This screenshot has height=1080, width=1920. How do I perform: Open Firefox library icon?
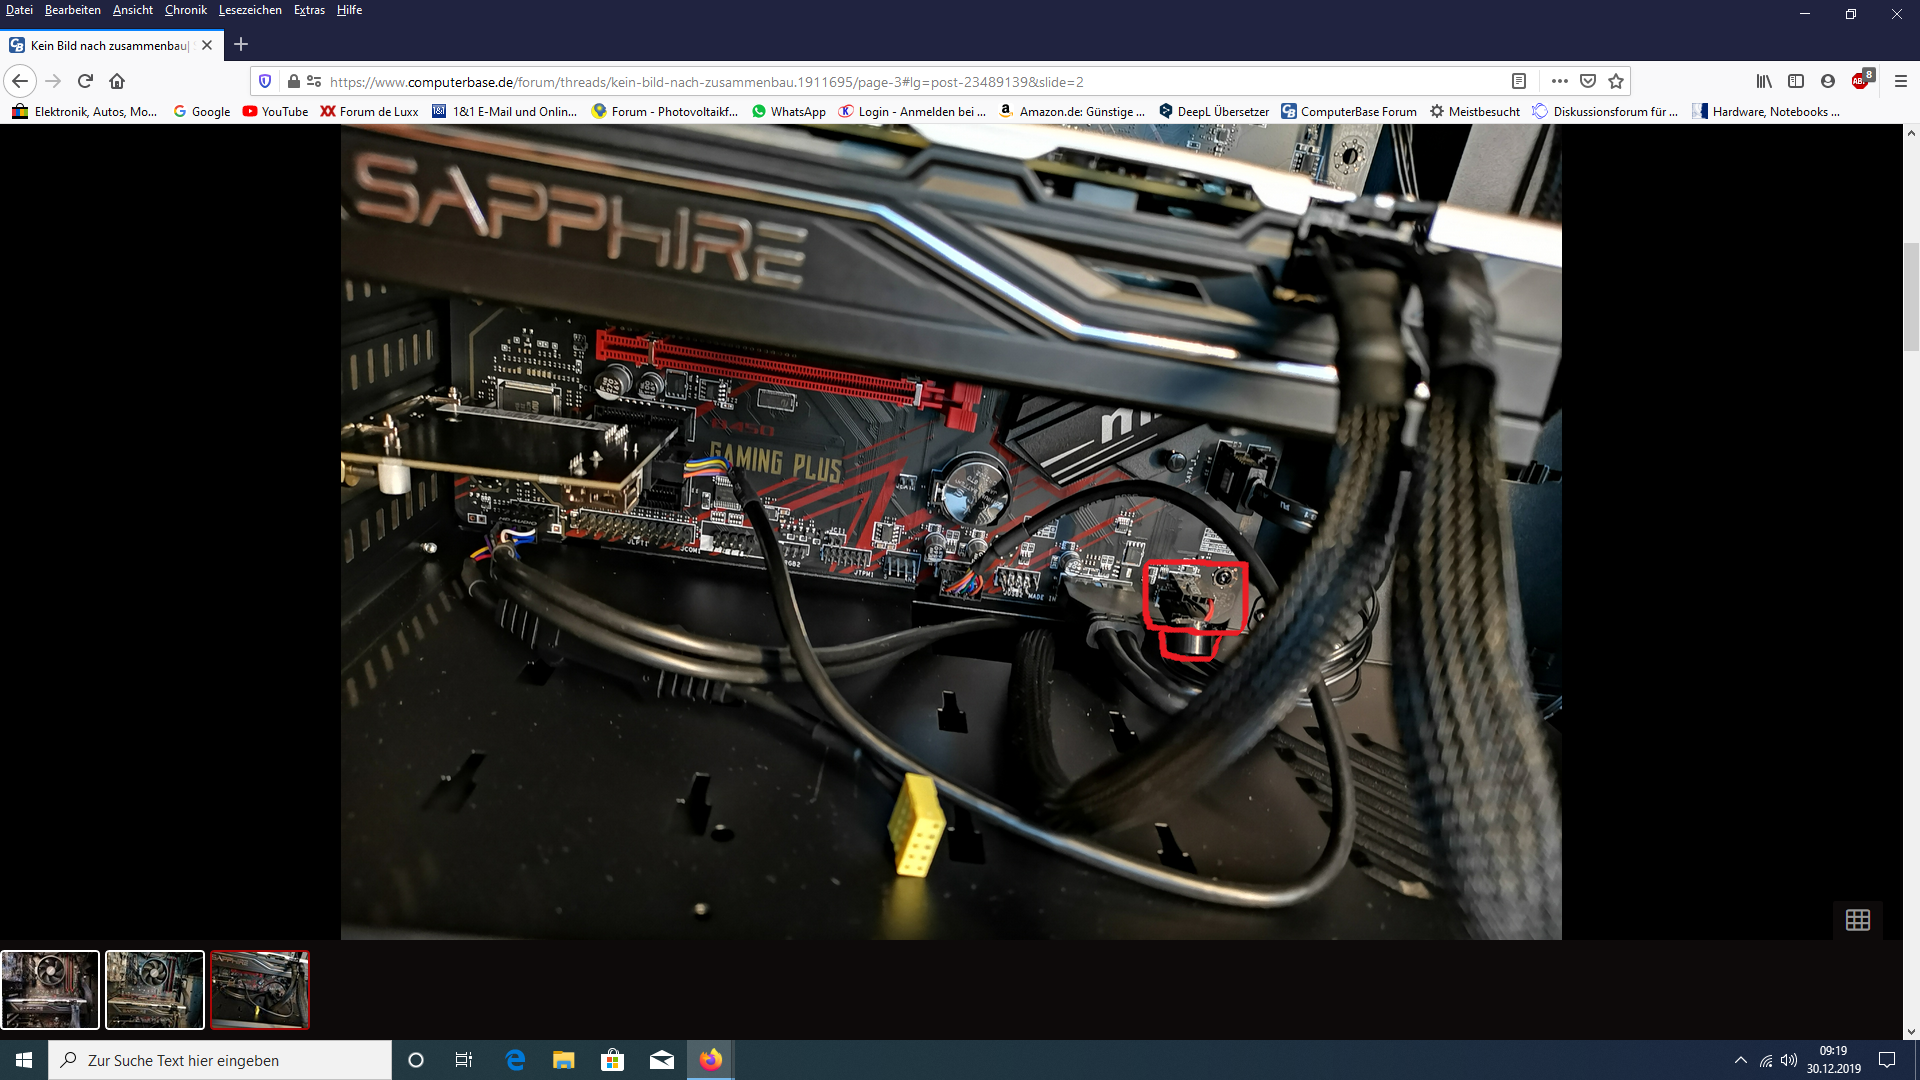tap(1764, 81)
